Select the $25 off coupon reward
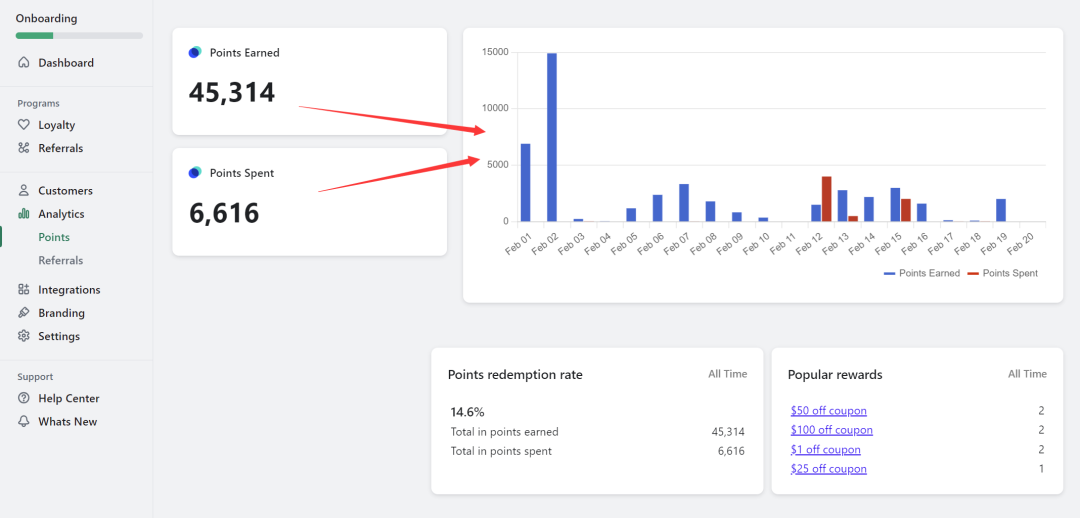Viewport: 1080px width, 518px height. coord(828,469)
